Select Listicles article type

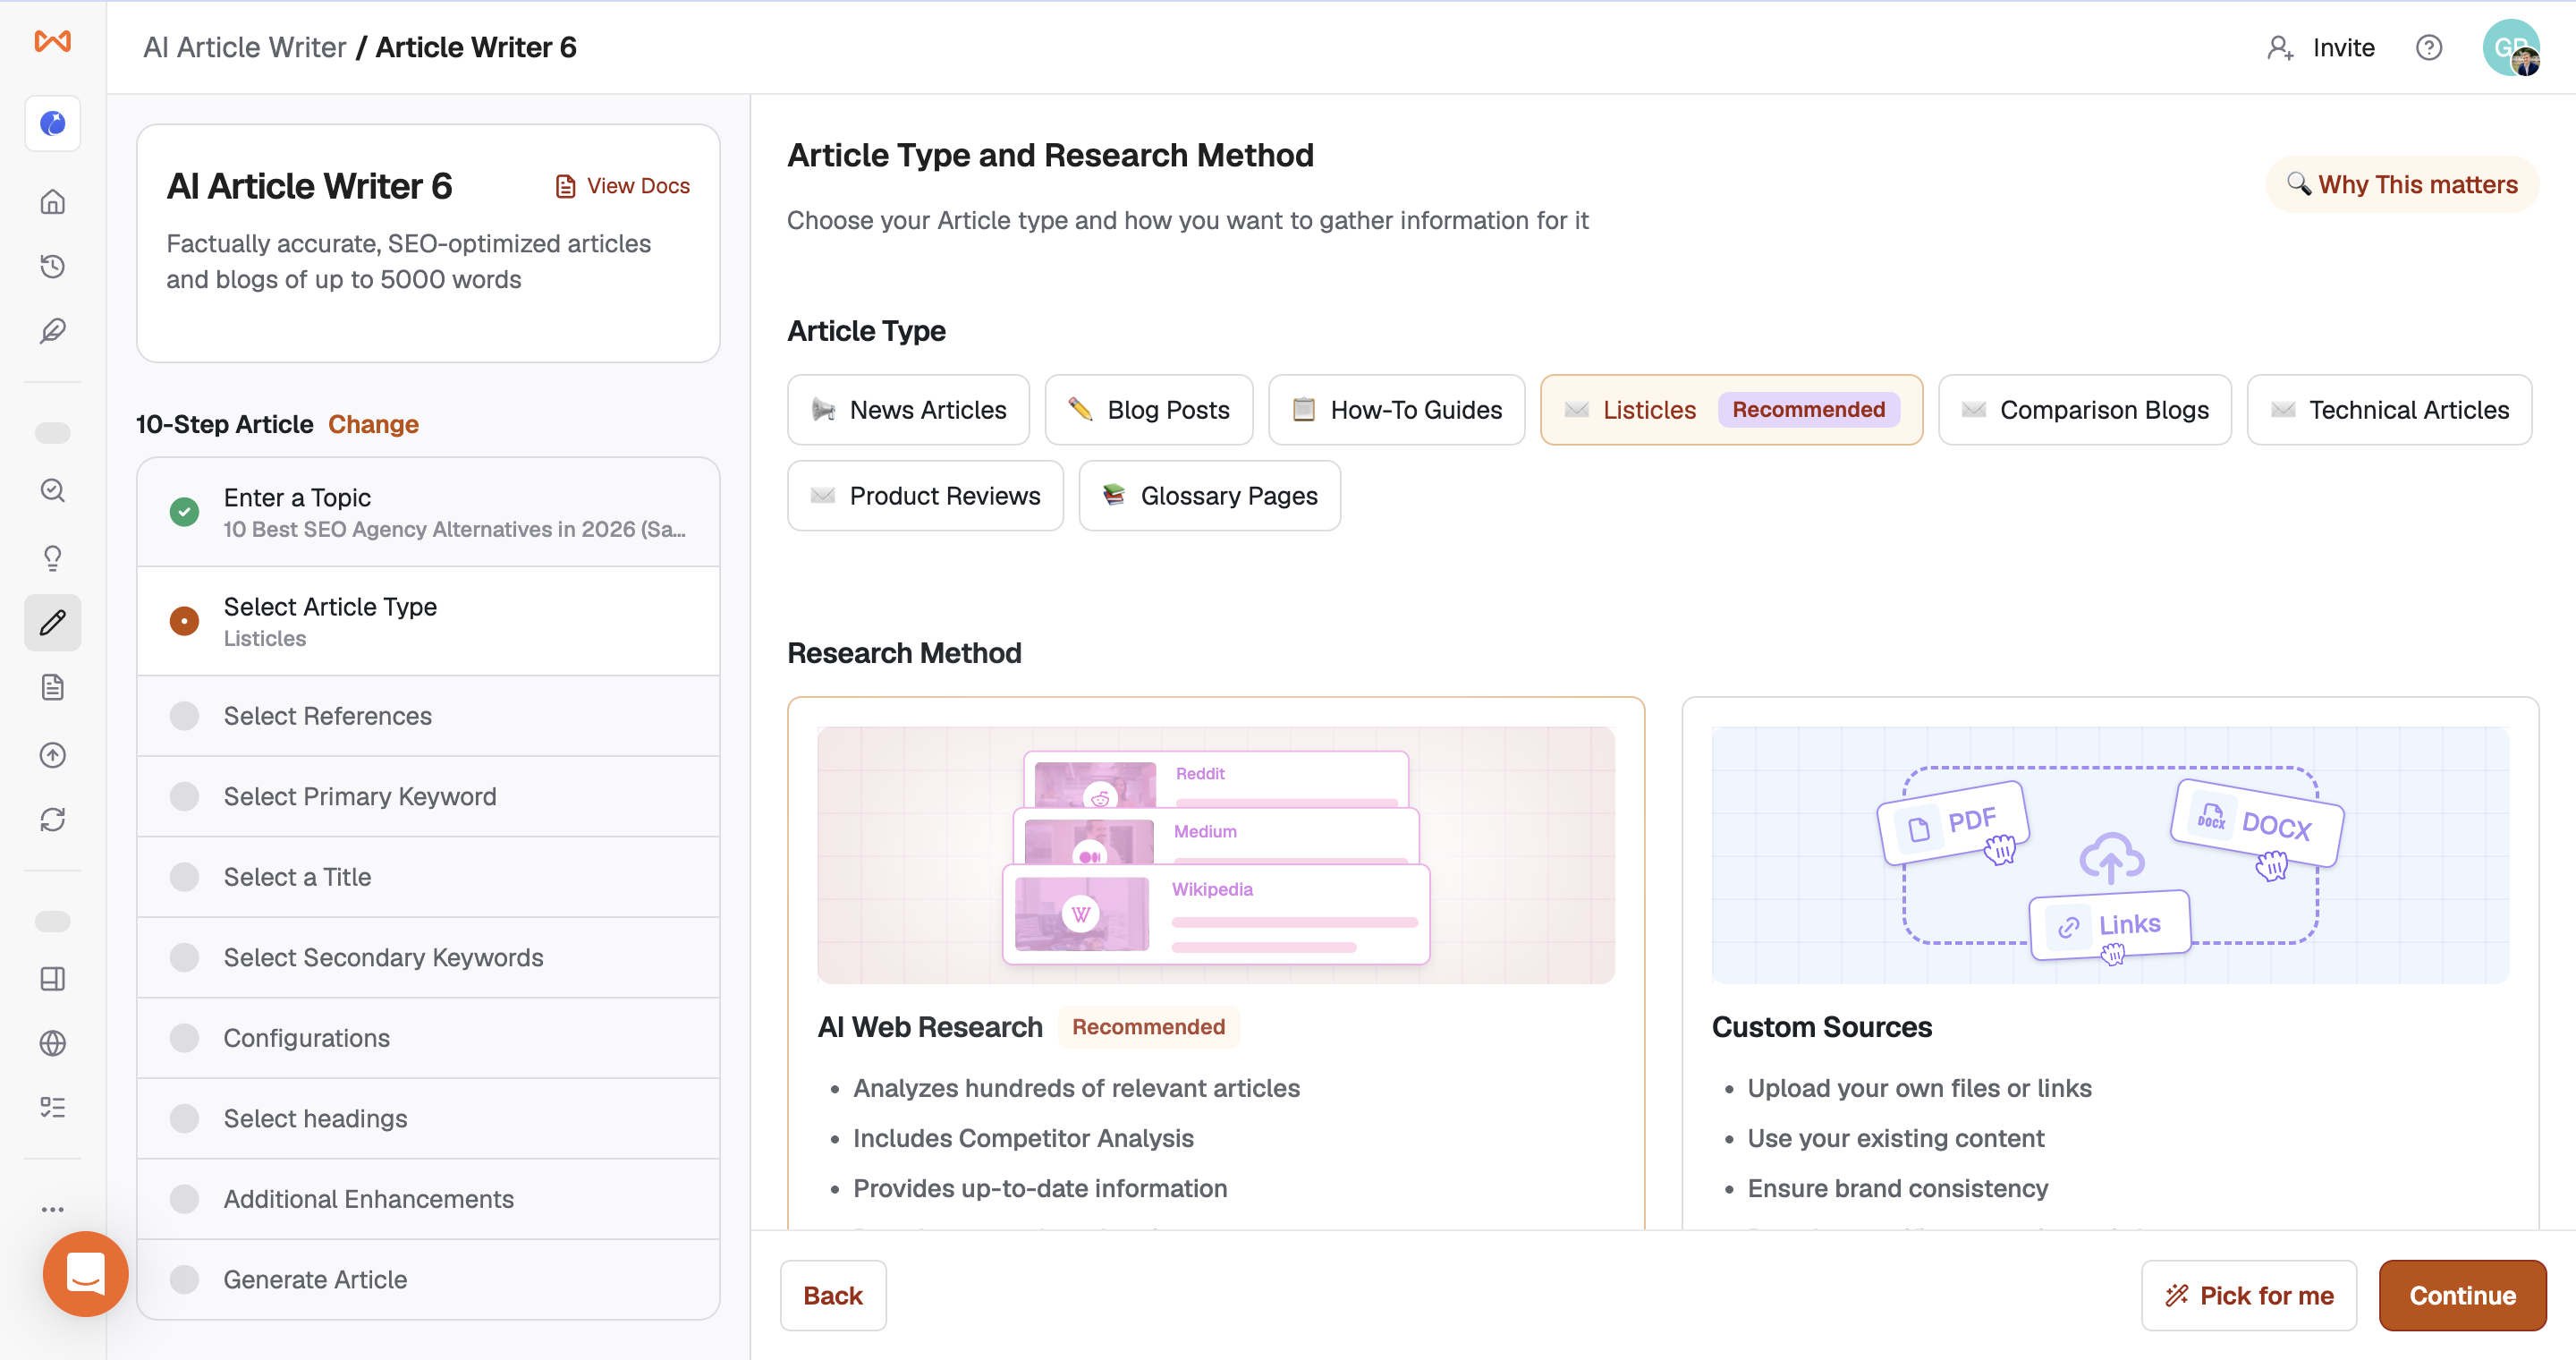click(1731, 410)
